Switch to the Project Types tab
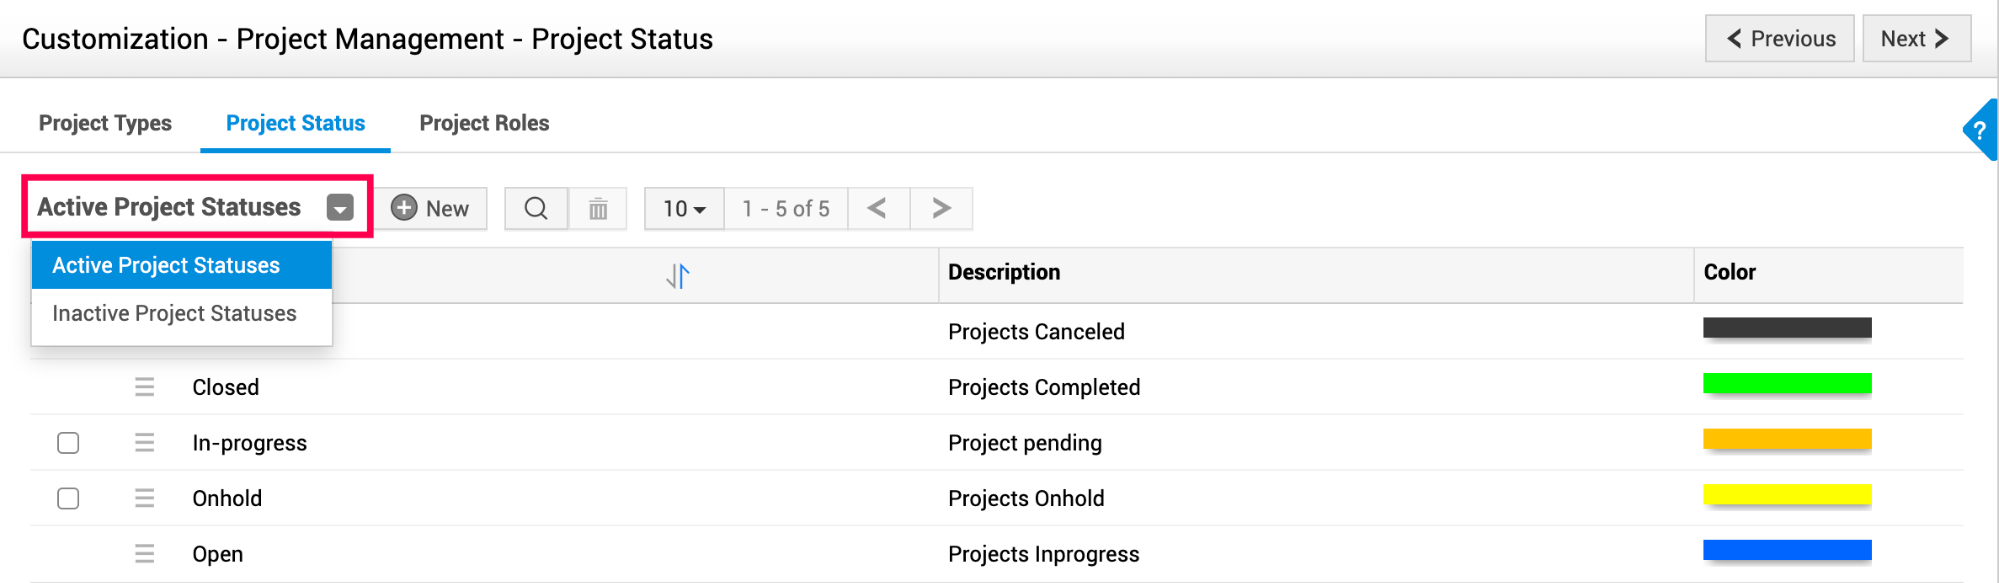This screenshot has height=583, width=1999. coord(105,123)
